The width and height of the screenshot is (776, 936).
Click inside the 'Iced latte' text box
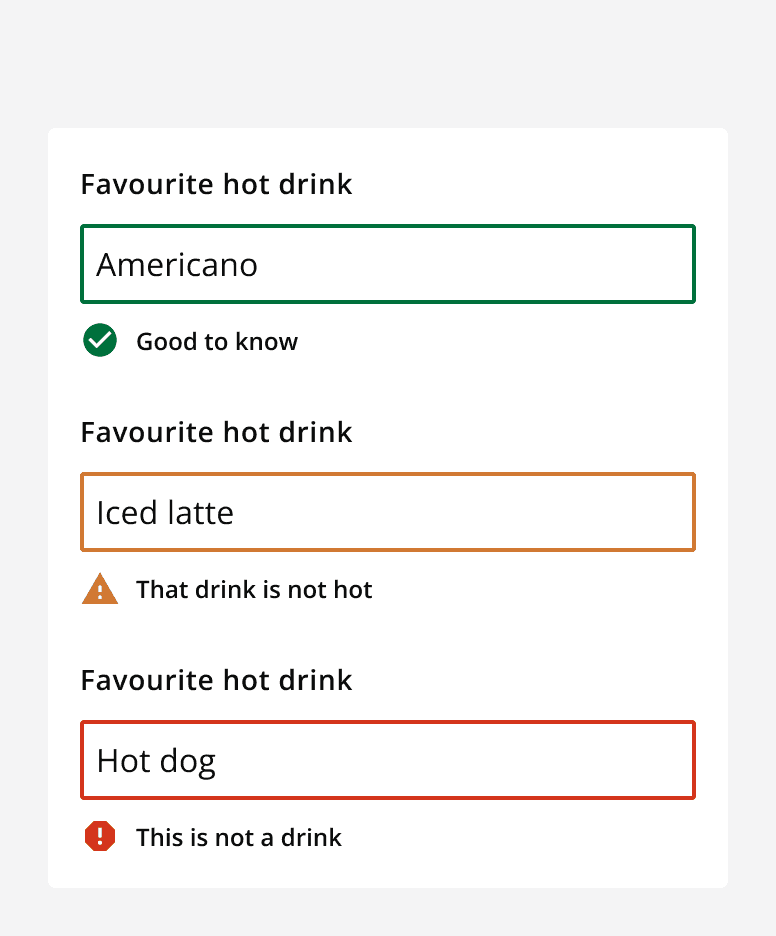click(388, 512)
